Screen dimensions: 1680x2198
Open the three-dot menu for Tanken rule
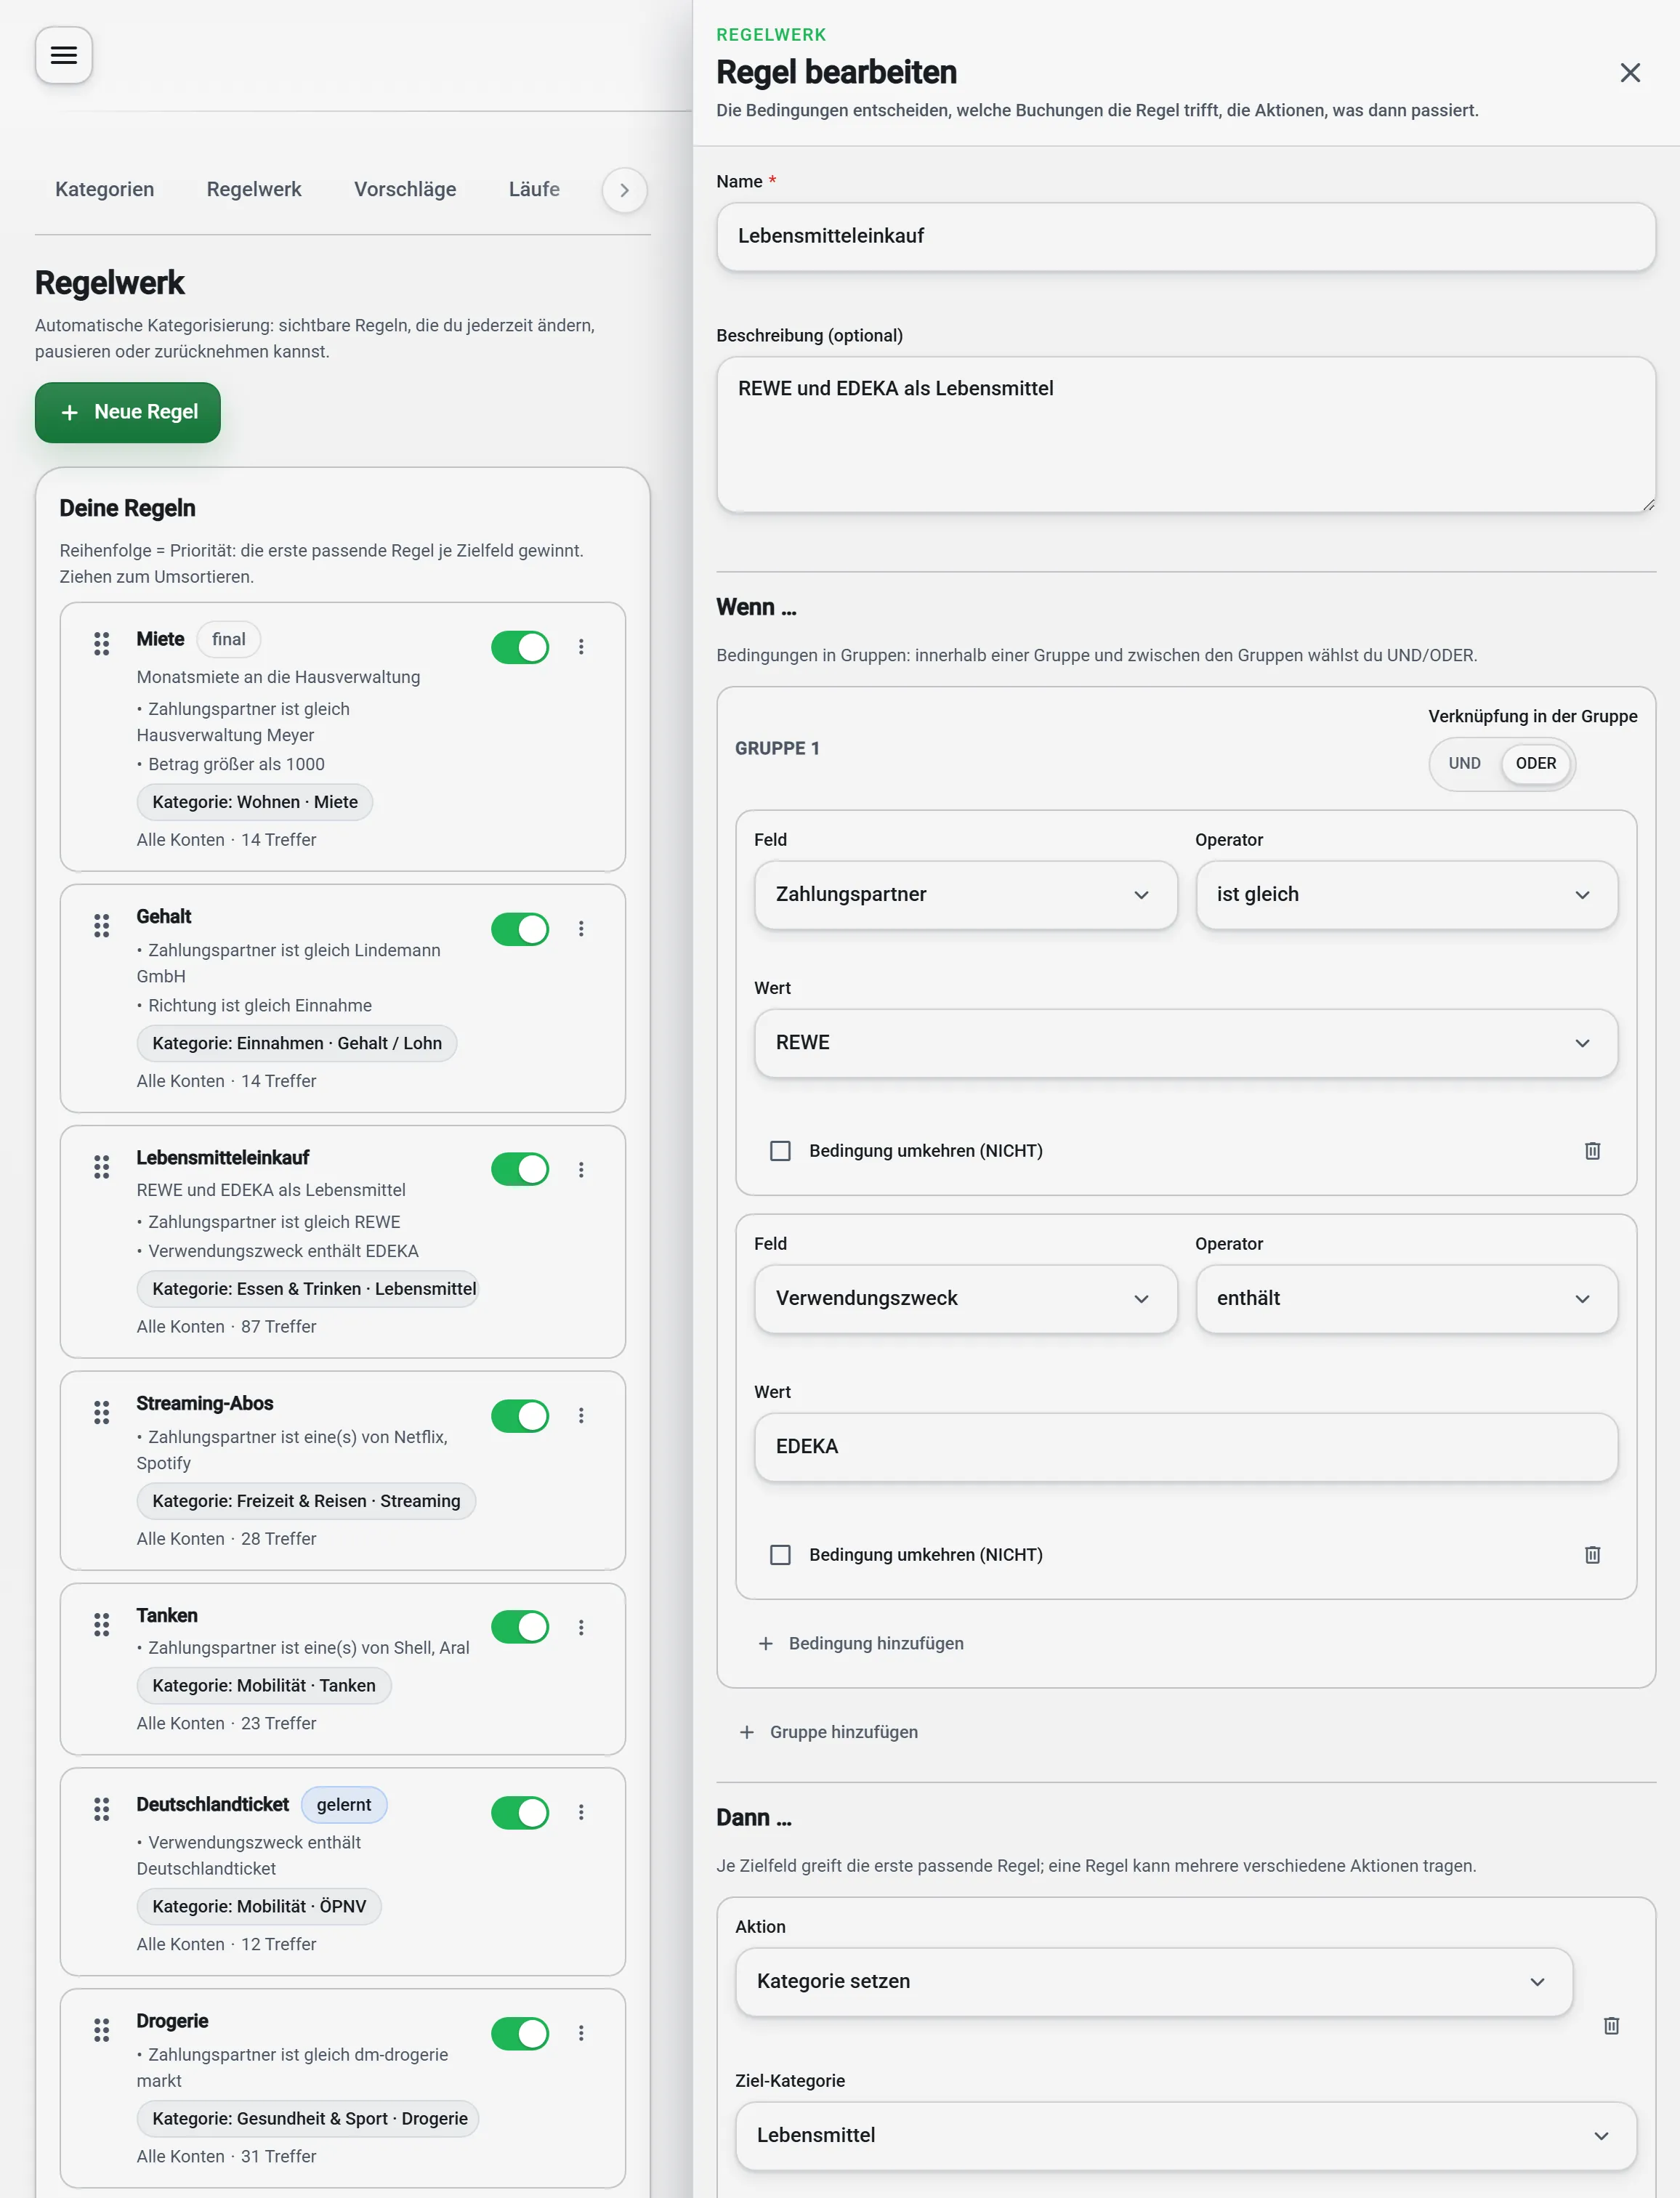581,1628
